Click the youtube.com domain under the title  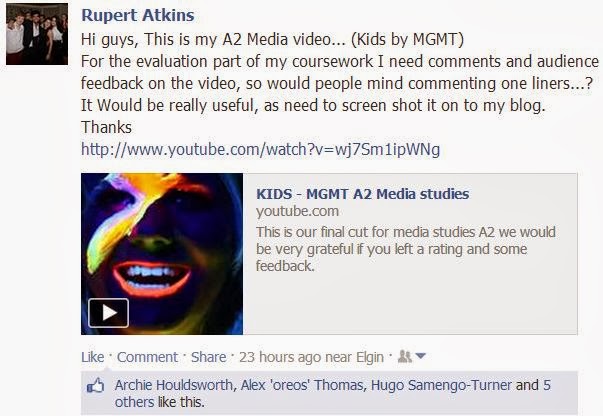point(297,211)
